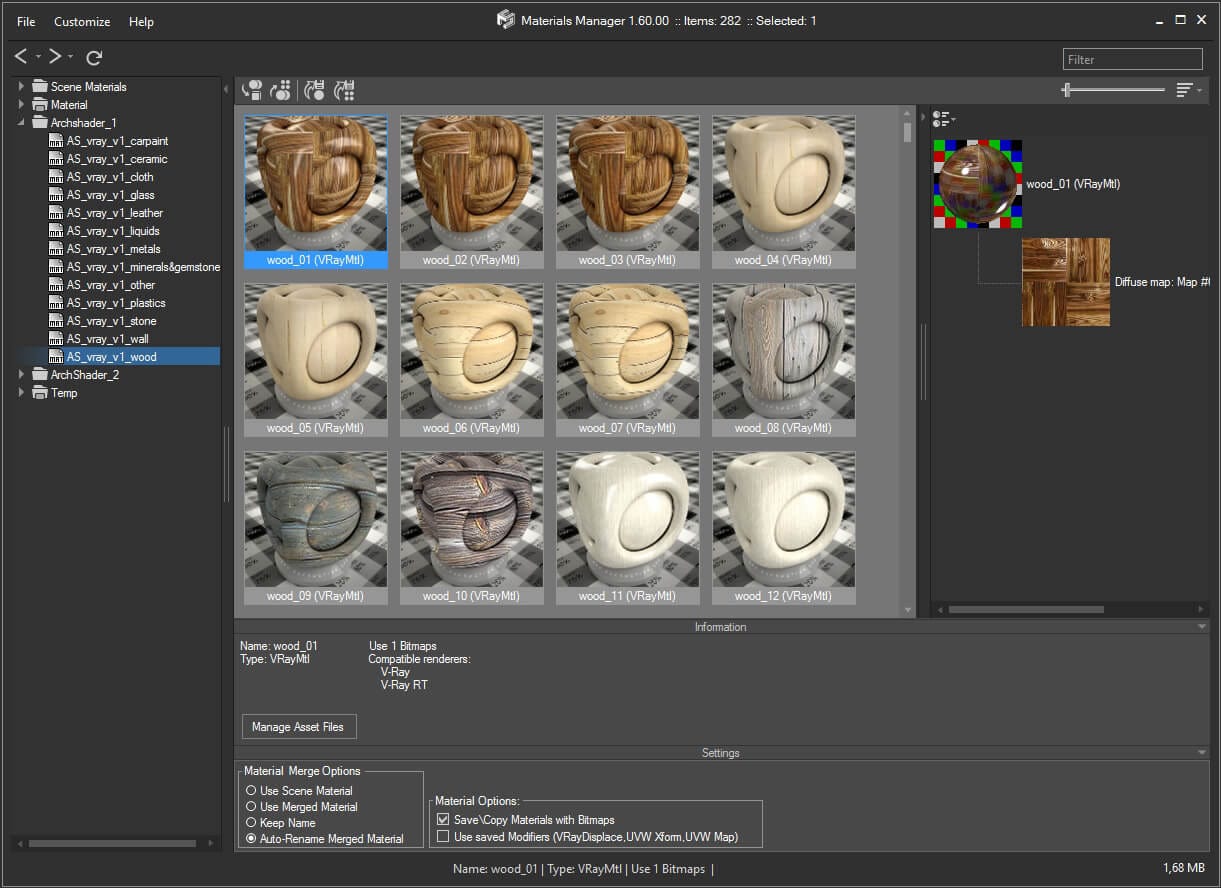This screenshot has width=1221, height=888.
Task: Expand the Scene Materials tree node
Action: tap(21, 87)
